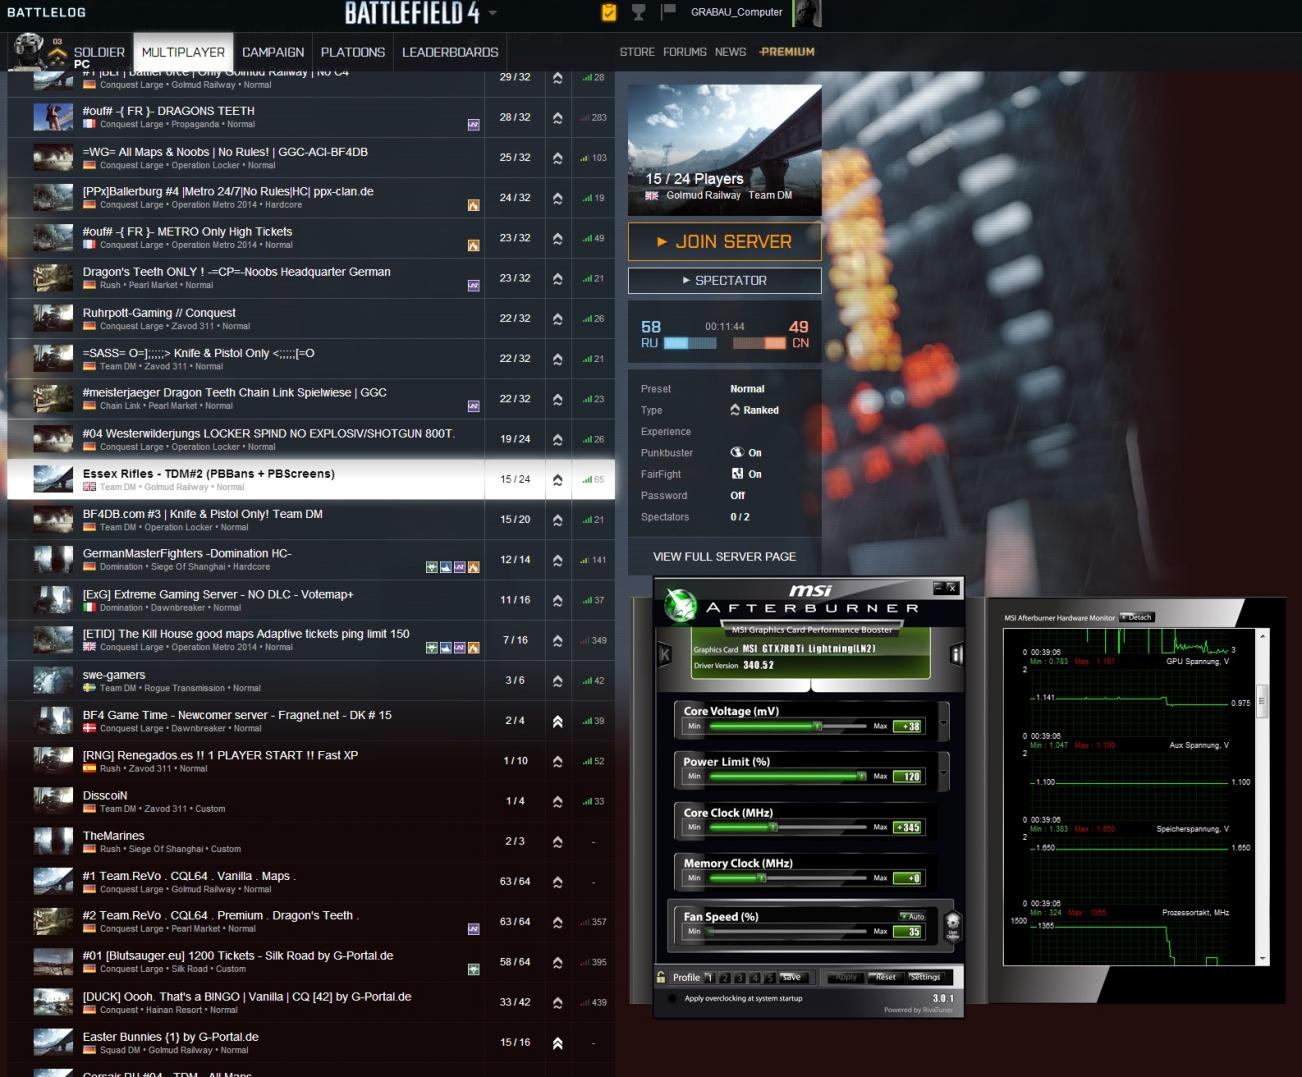
Task: Expand the Power Limit options arrow
Action: click(943, 771)
